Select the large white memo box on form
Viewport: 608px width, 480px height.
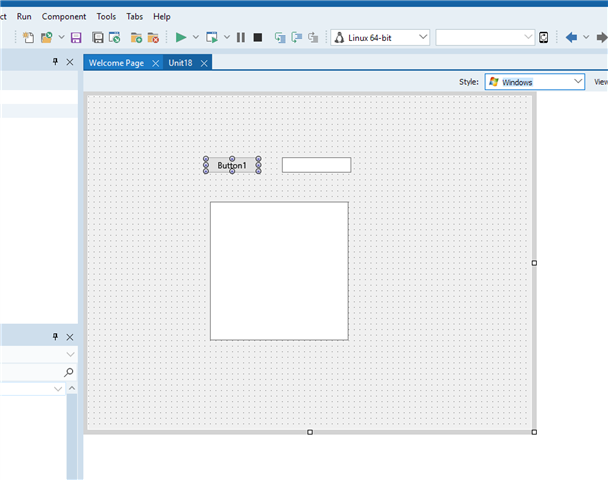[x=279, y=271]
